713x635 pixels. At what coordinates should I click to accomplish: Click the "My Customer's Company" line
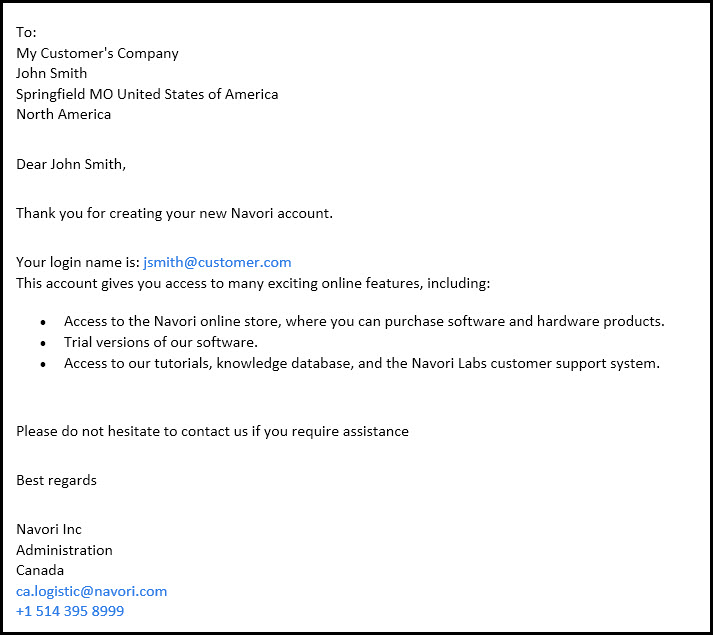click(x=97, y=53)
